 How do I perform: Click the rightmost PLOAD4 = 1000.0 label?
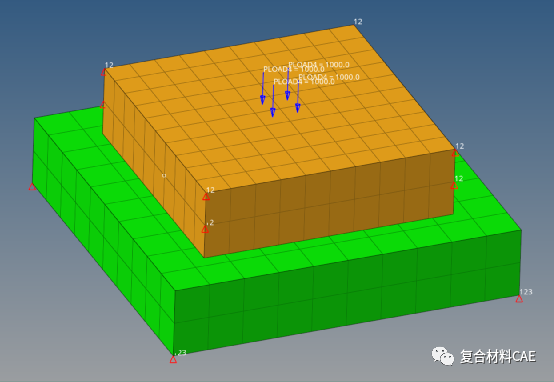click(329, 77)
